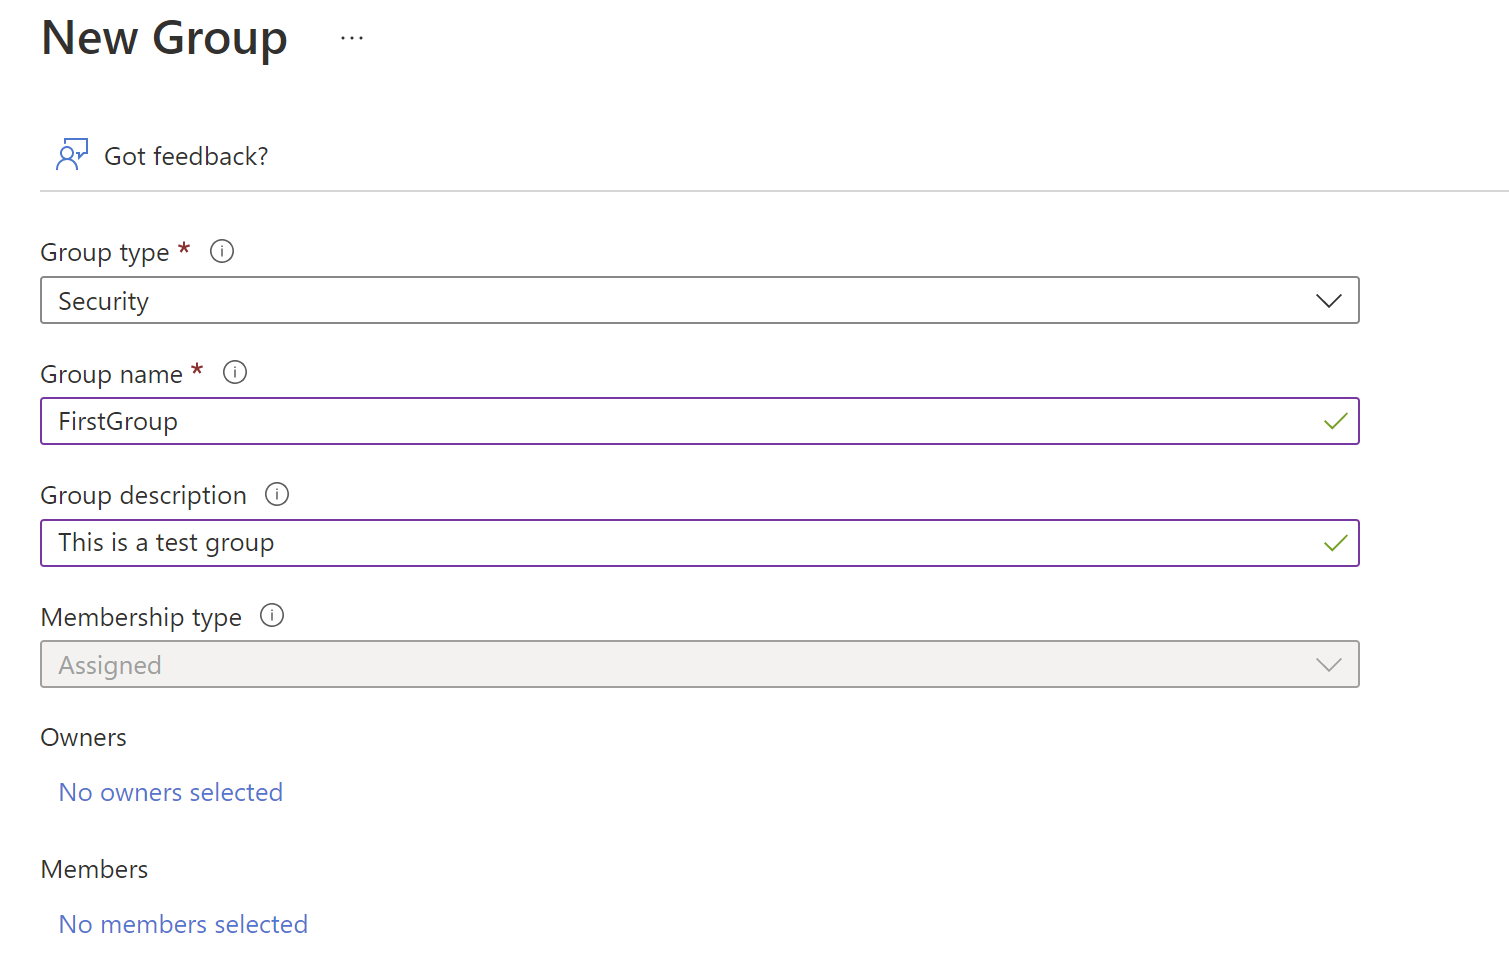
Task: Open the Assigned membership type dropdown
Action: click(x=680, y=665)
